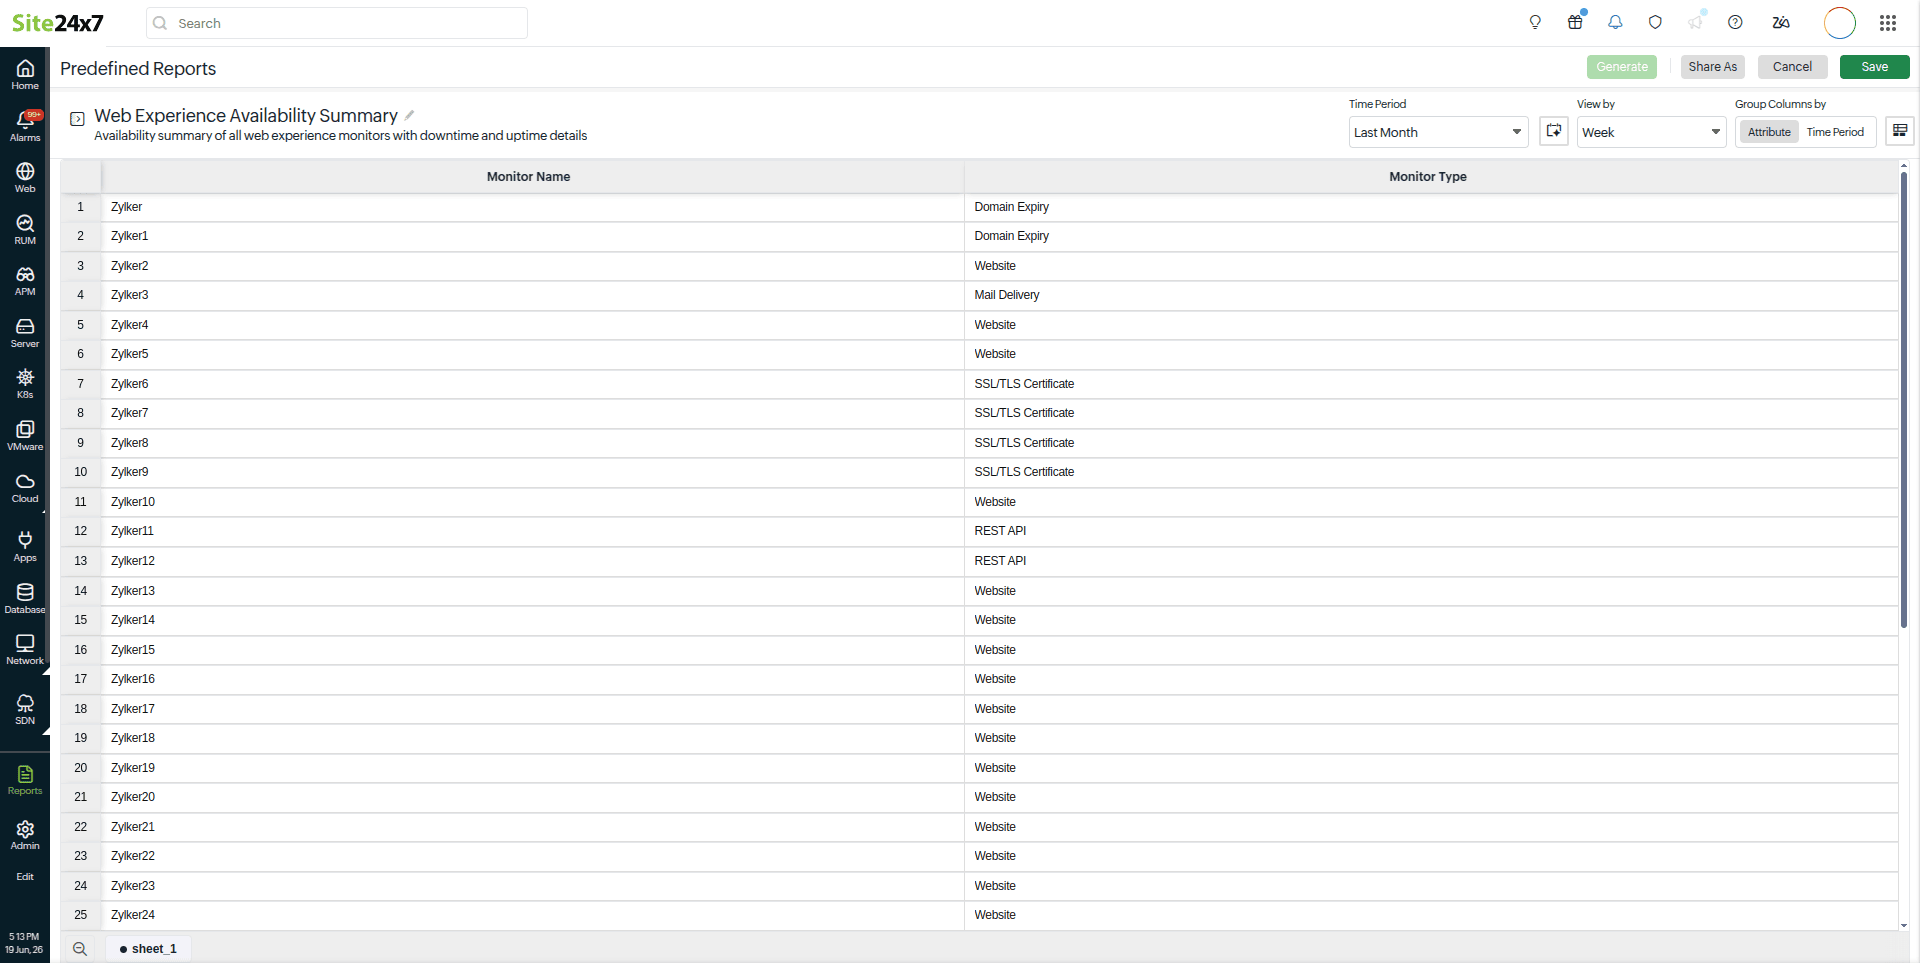Screen dimensions: 1920x963
Task: Open the Cloud section
Action: coord(25,488)
